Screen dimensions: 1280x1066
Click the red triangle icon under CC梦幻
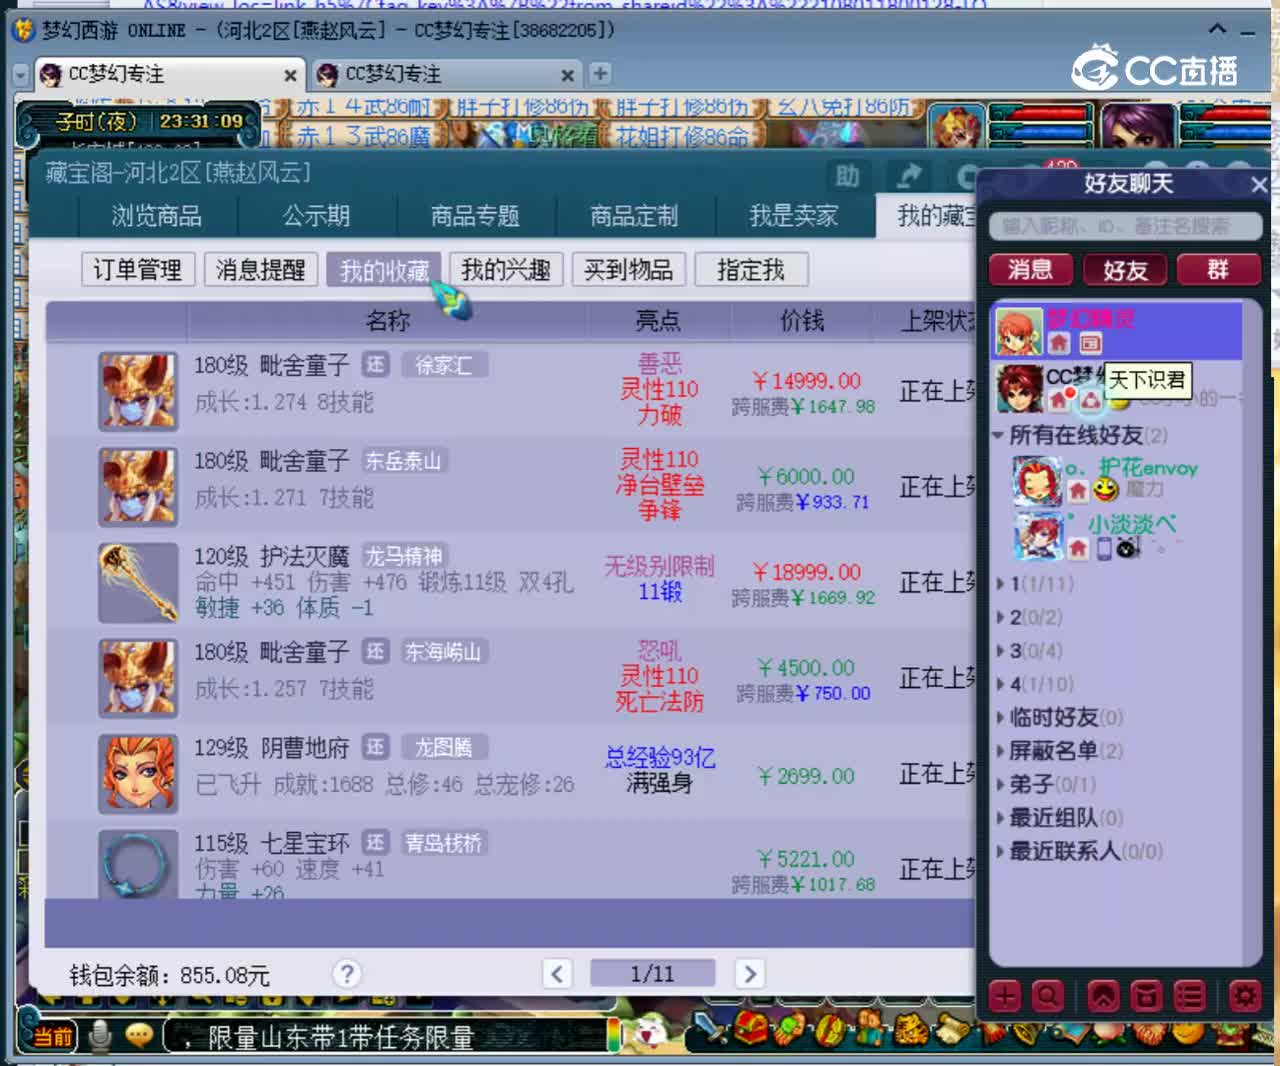coord(1090,400)
